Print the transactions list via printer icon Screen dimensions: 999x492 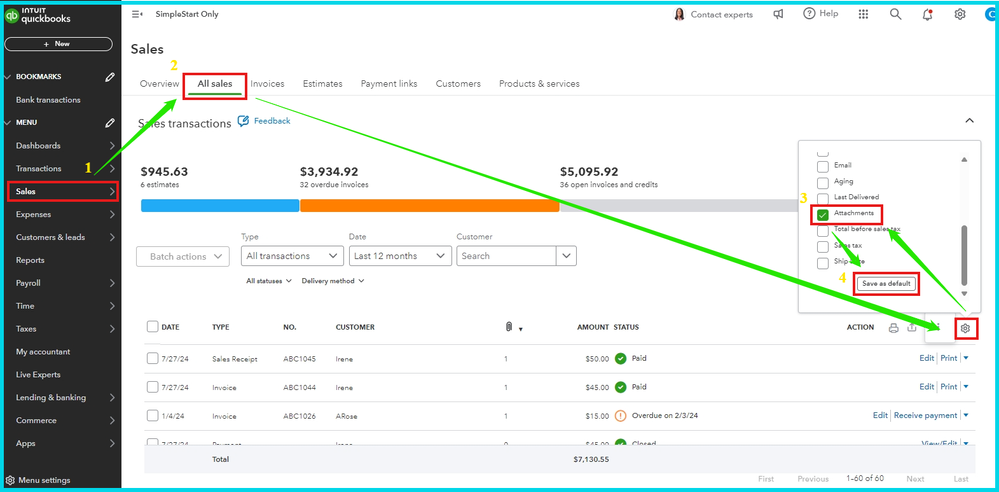tap(894, 328)
